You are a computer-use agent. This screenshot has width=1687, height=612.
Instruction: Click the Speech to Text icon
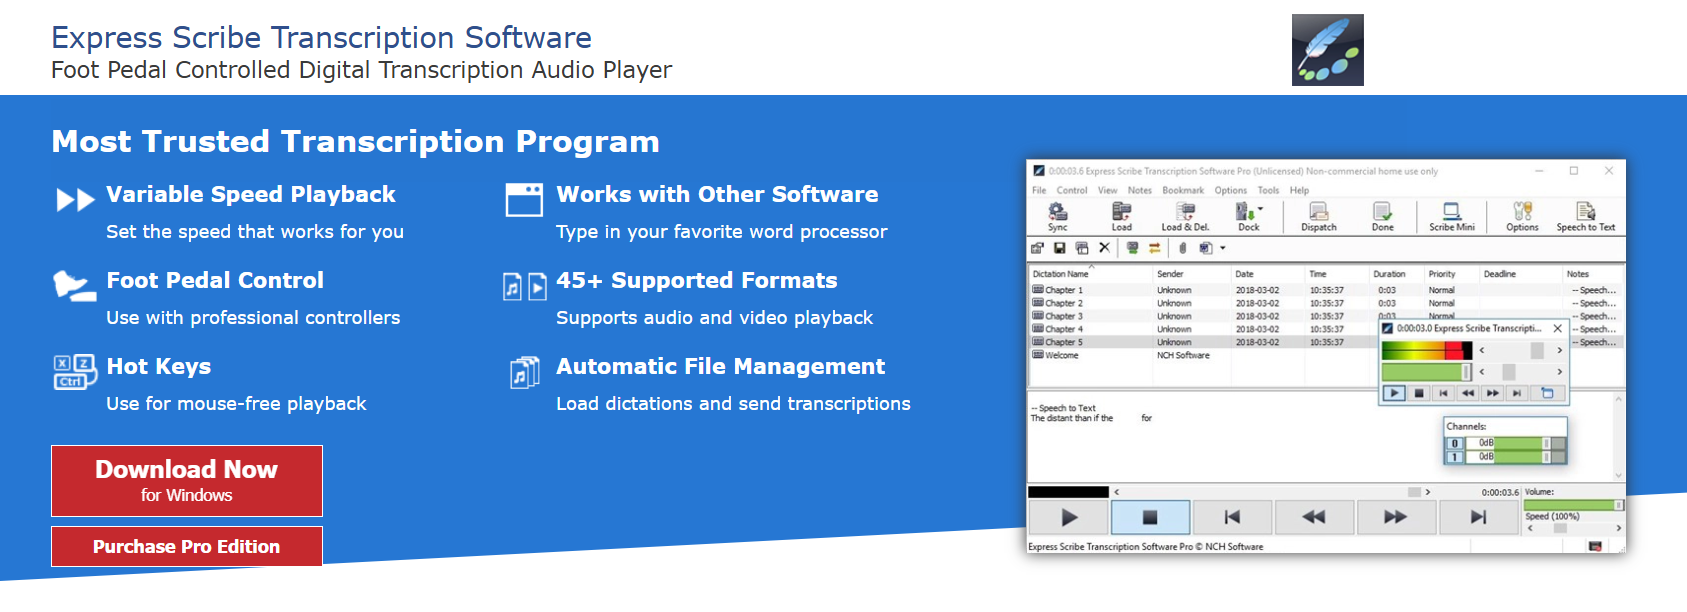1585,216
